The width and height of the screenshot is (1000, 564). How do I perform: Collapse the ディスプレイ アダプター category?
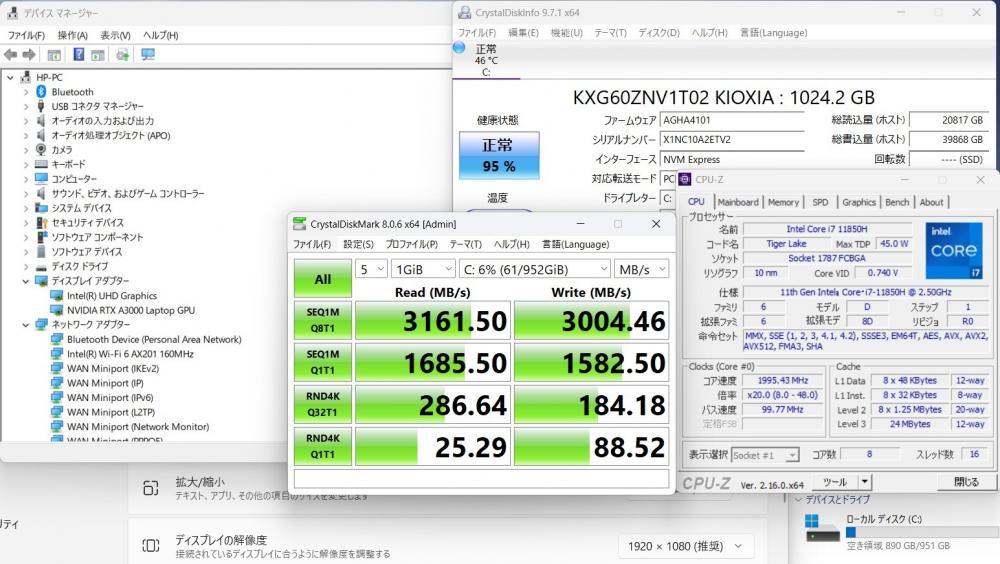click(26, 281)
